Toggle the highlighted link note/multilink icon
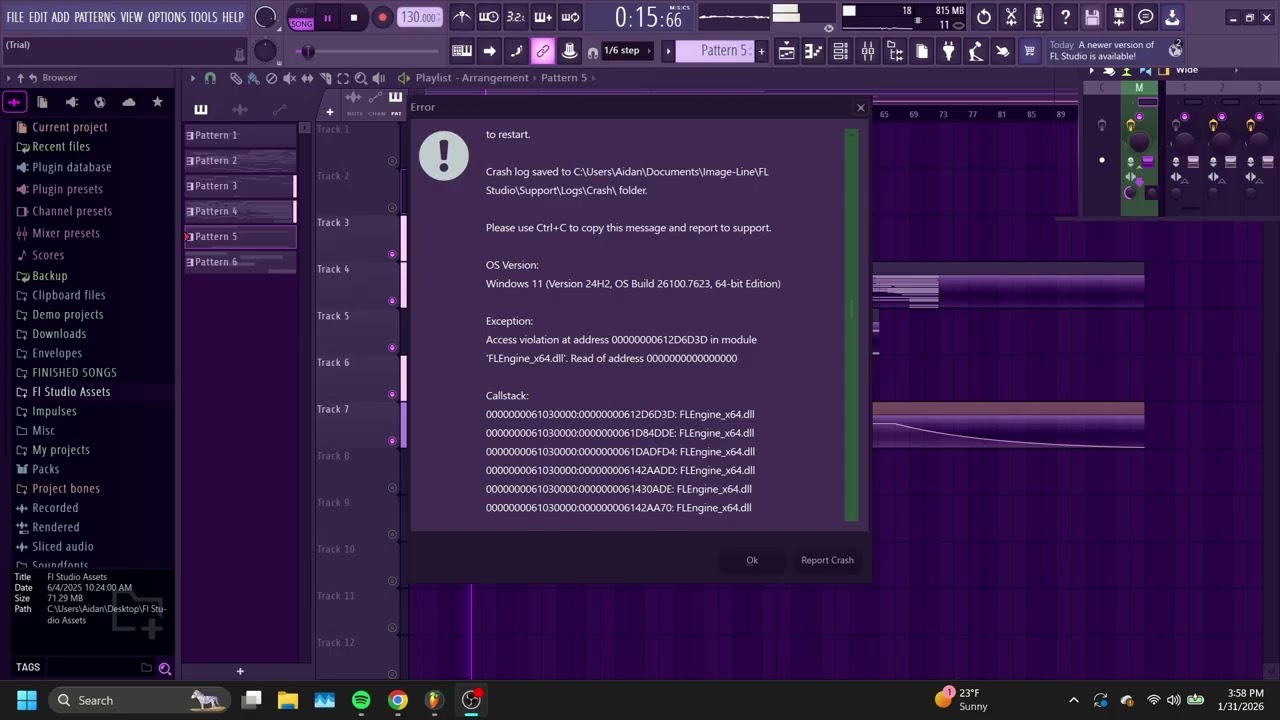The width and height of the screenshot is (1280, 720). [543, 51]
